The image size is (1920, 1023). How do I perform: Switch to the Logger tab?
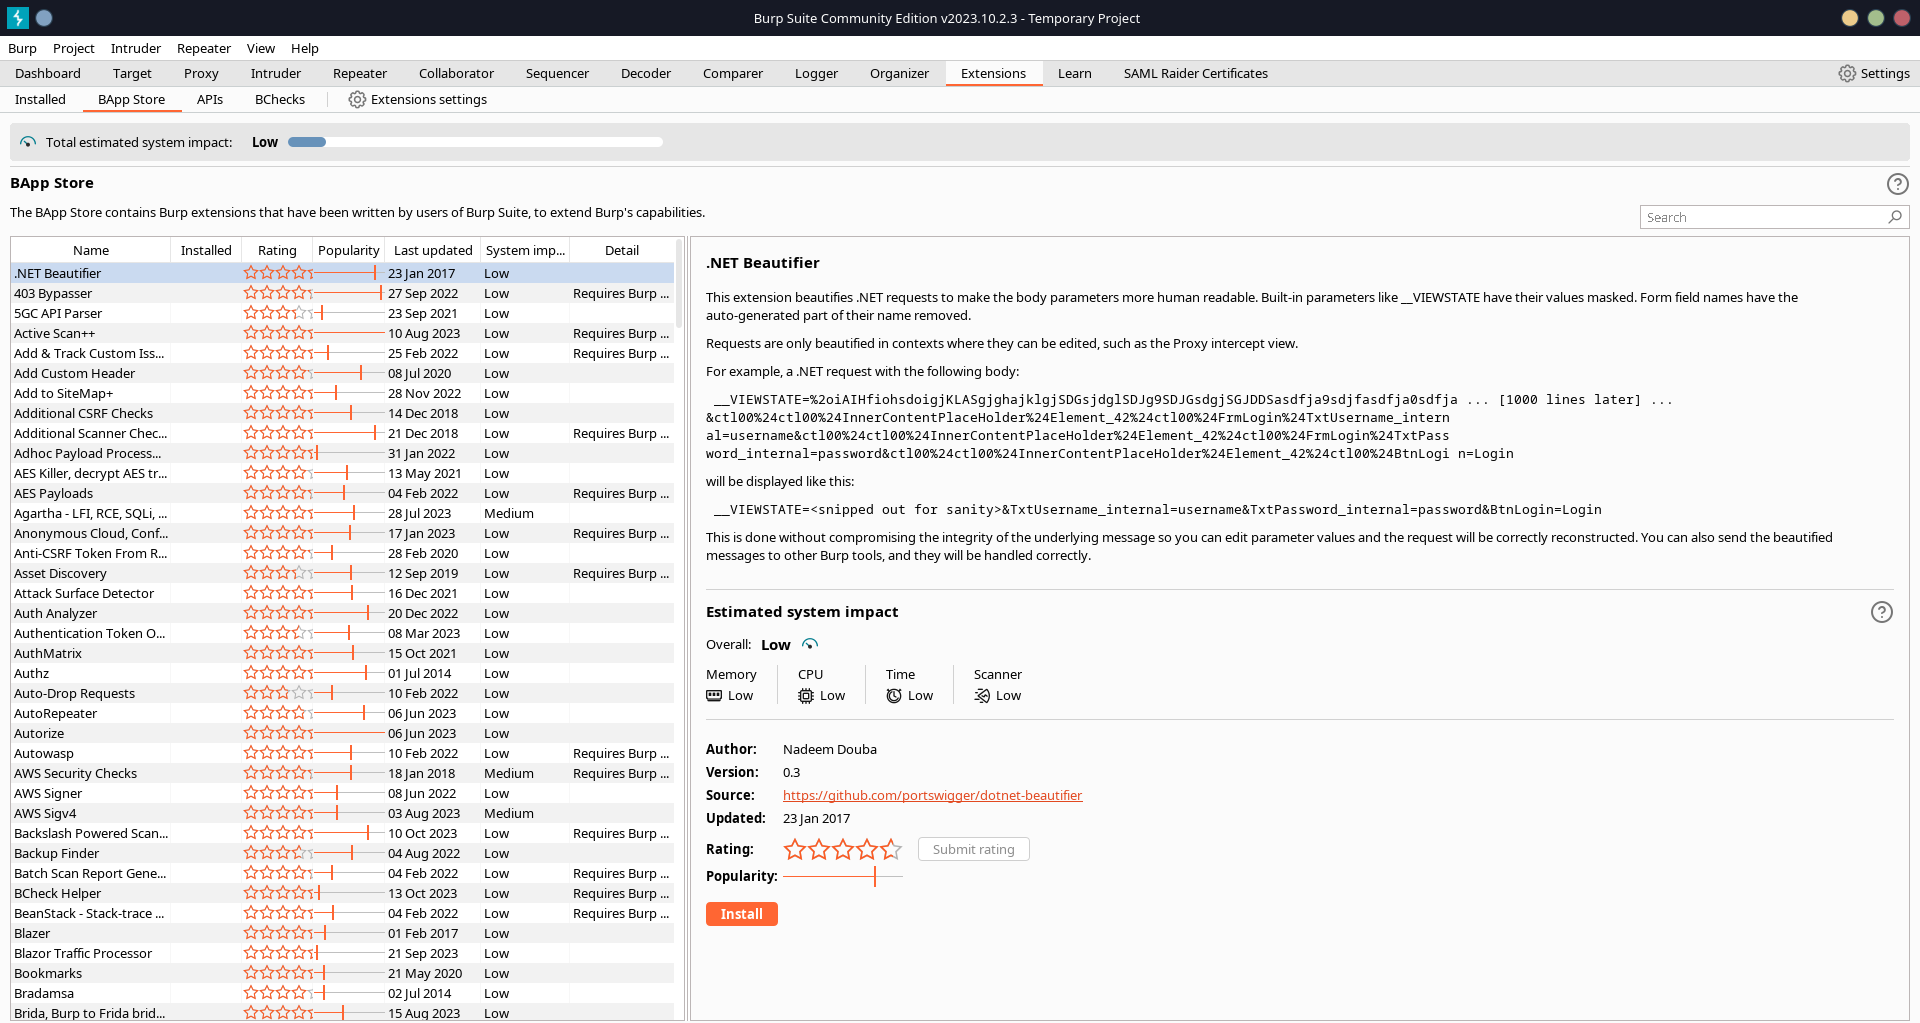pos(816,73)
